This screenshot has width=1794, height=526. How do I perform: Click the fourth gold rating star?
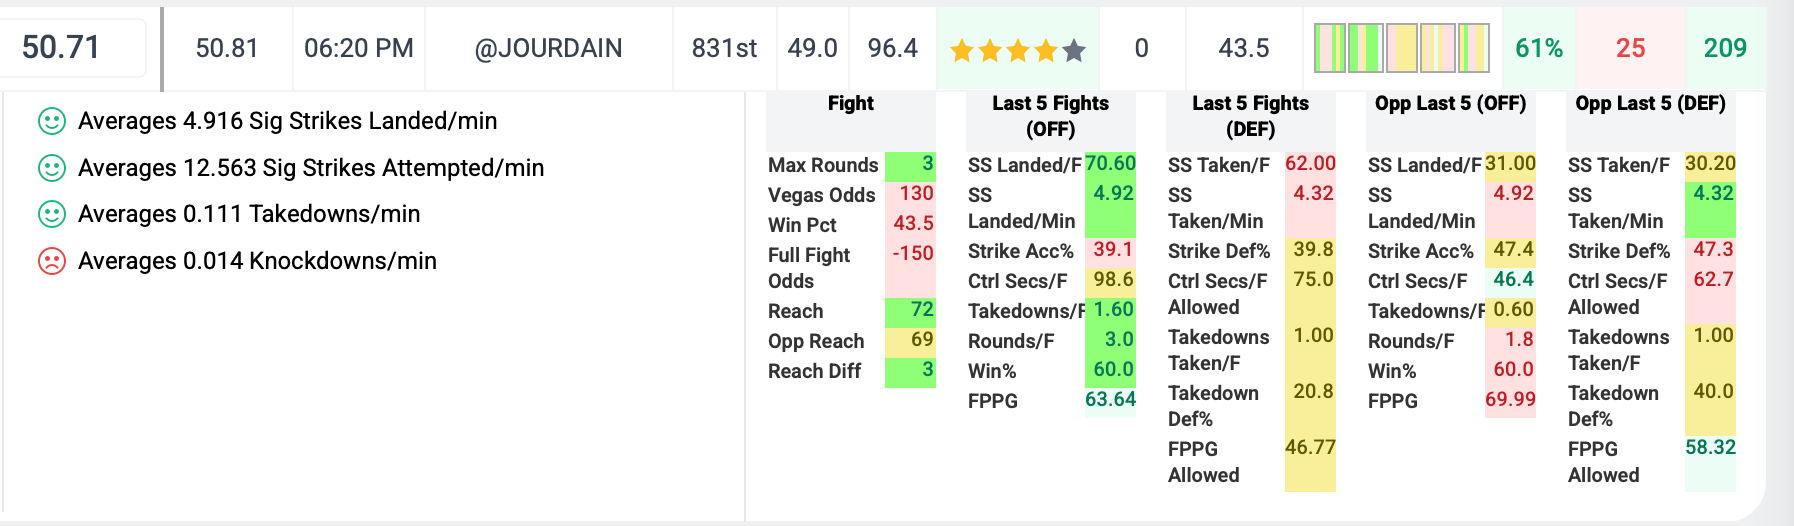point(1046,50)
